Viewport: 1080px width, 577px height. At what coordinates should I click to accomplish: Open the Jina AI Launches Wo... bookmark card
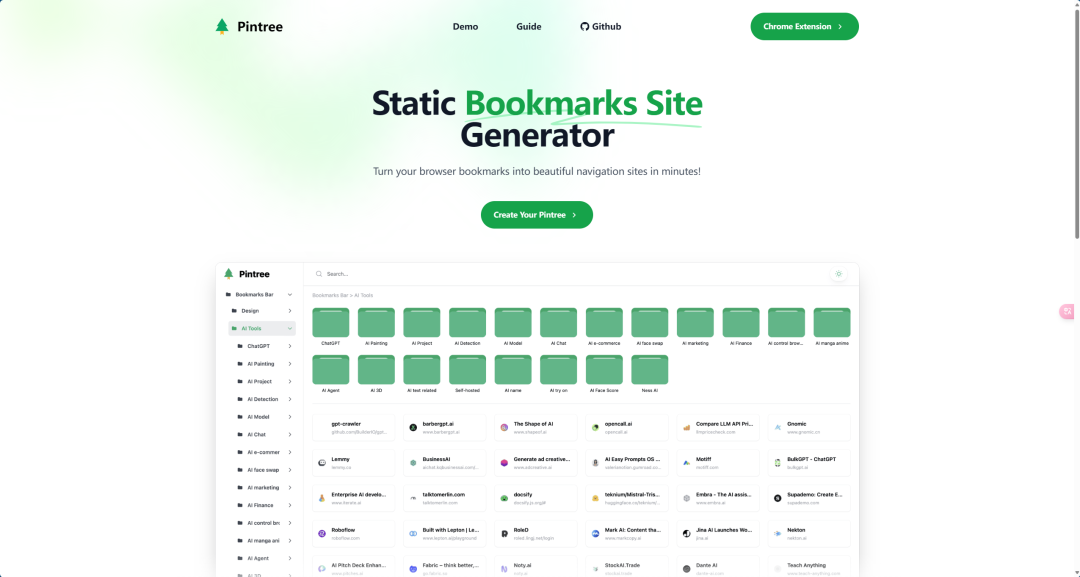pyautogui.click(x=718, y=534)
